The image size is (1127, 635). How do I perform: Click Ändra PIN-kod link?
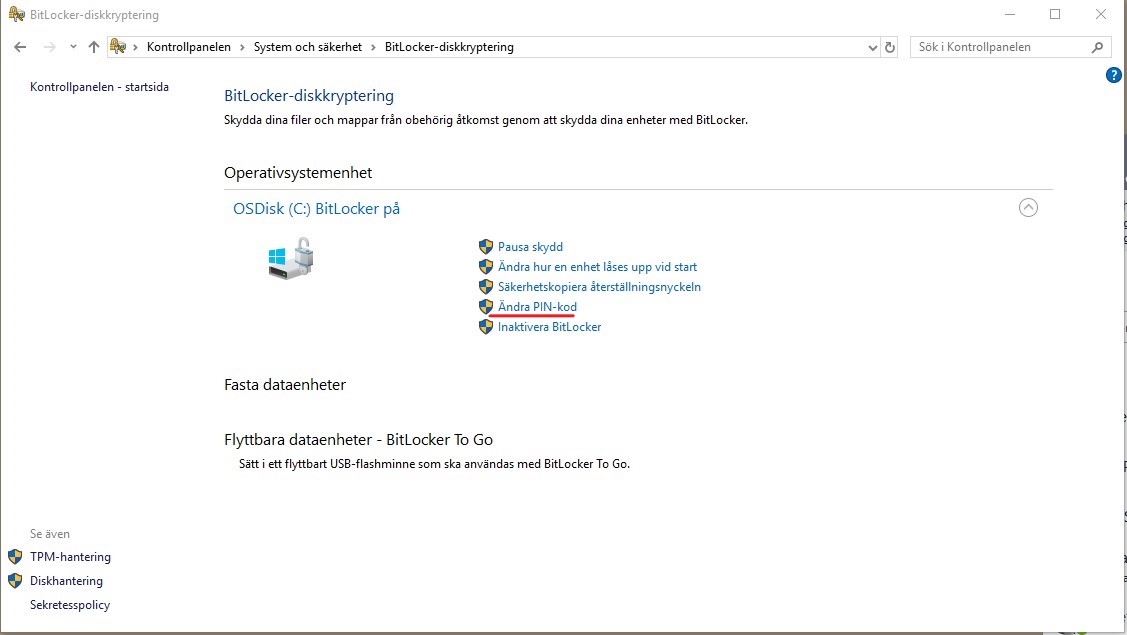[x=538, y=307]
